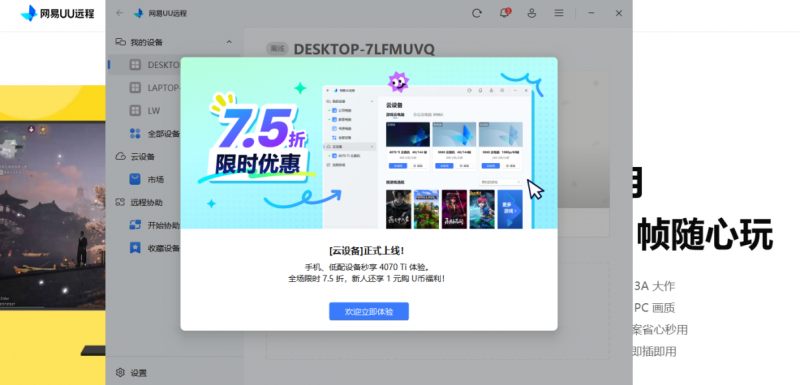Screen dimensions: 800x385
Task: Minimize the UU远程 window
Action: (x=591, y=13)
